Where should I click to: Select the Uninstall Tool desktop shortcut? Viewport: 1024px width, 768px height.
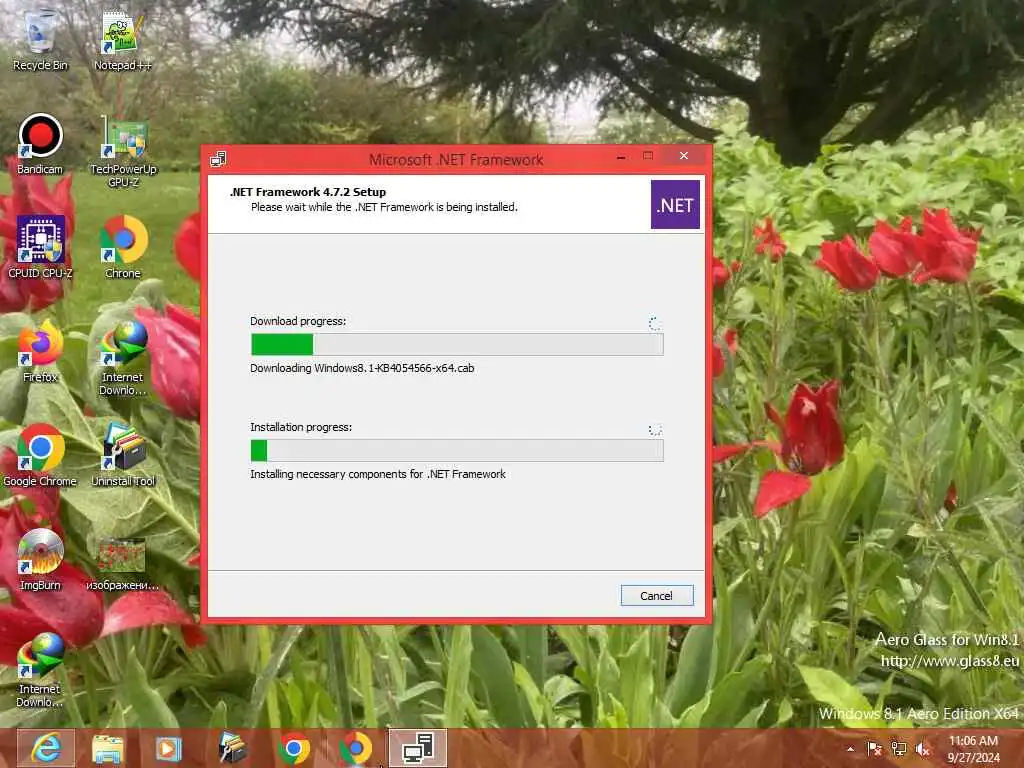click(123, 455)
